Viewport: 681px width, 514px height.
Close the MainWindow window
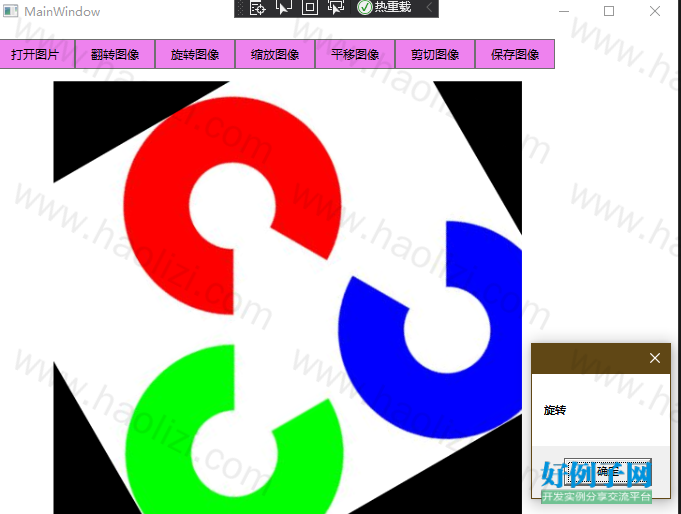click(655, 11)
